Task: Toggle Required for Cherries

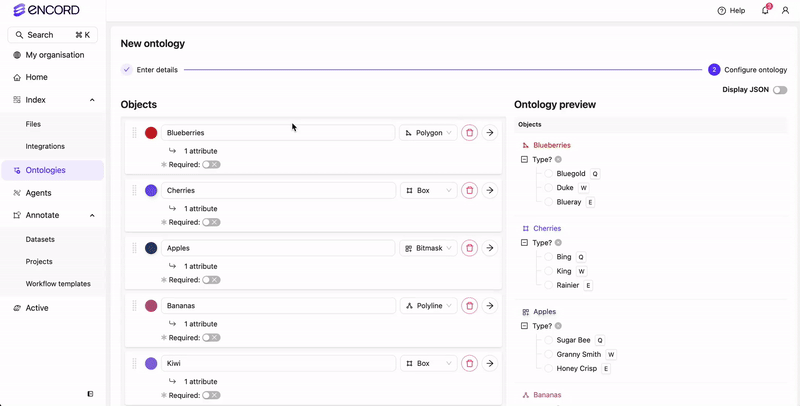Action: tap(211, 222)
